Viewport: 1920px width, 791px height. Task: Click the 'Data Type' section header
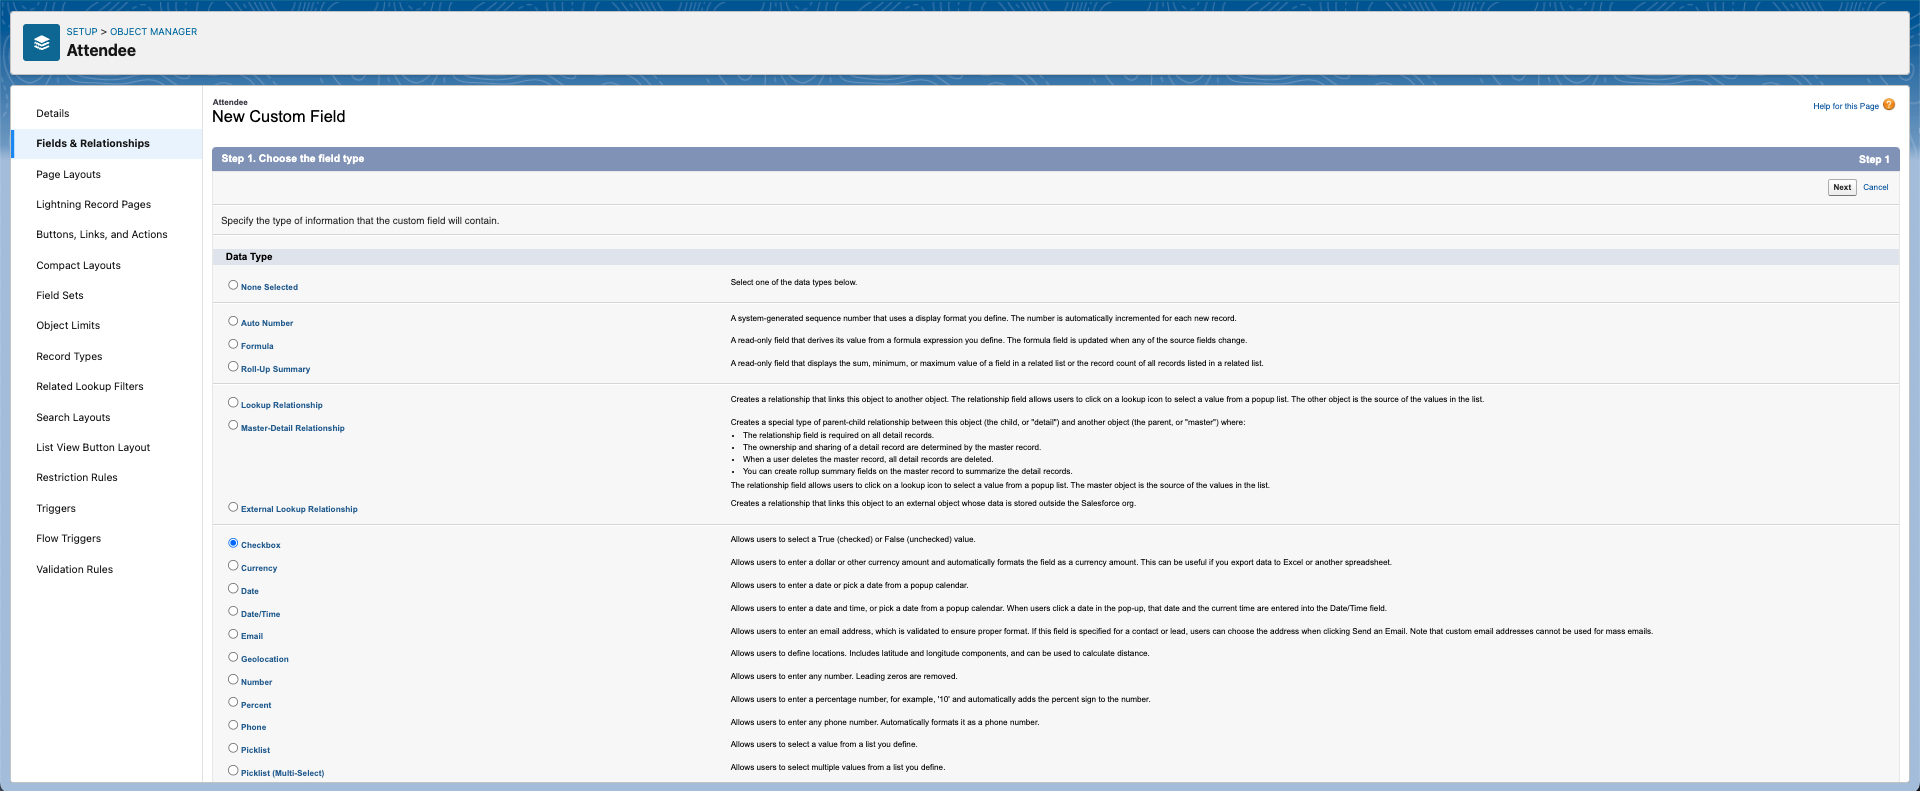pyautogui.click(x=249, y=257)
